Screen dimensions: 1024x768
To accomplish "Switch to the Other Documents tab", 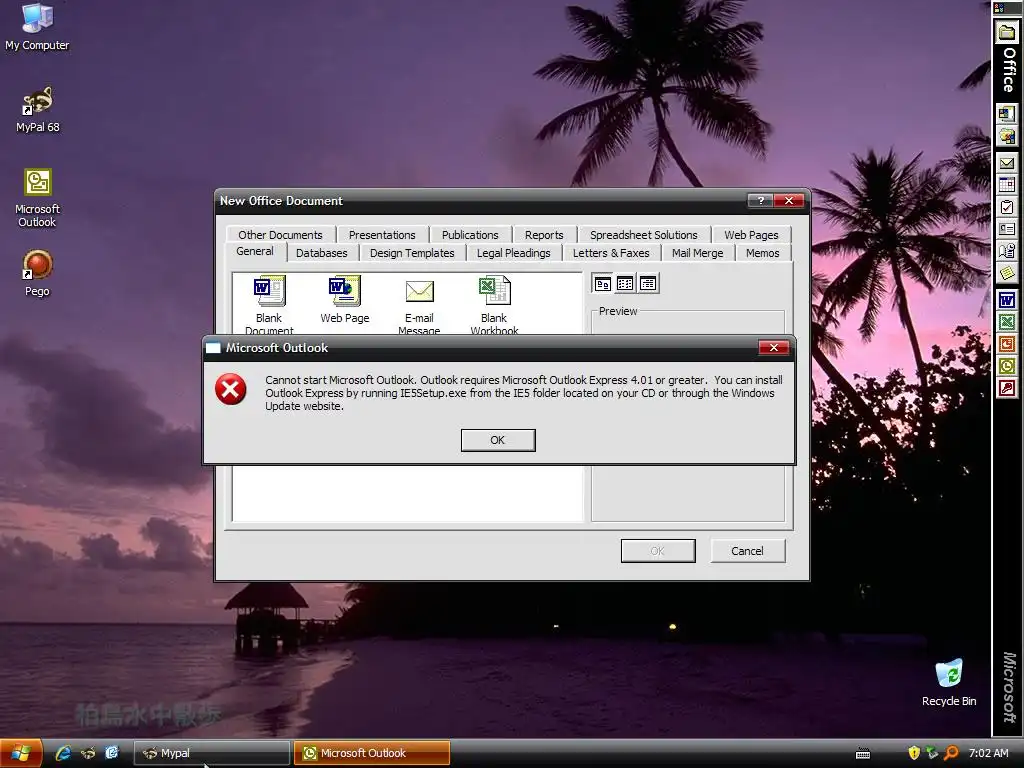I will 280,235.
